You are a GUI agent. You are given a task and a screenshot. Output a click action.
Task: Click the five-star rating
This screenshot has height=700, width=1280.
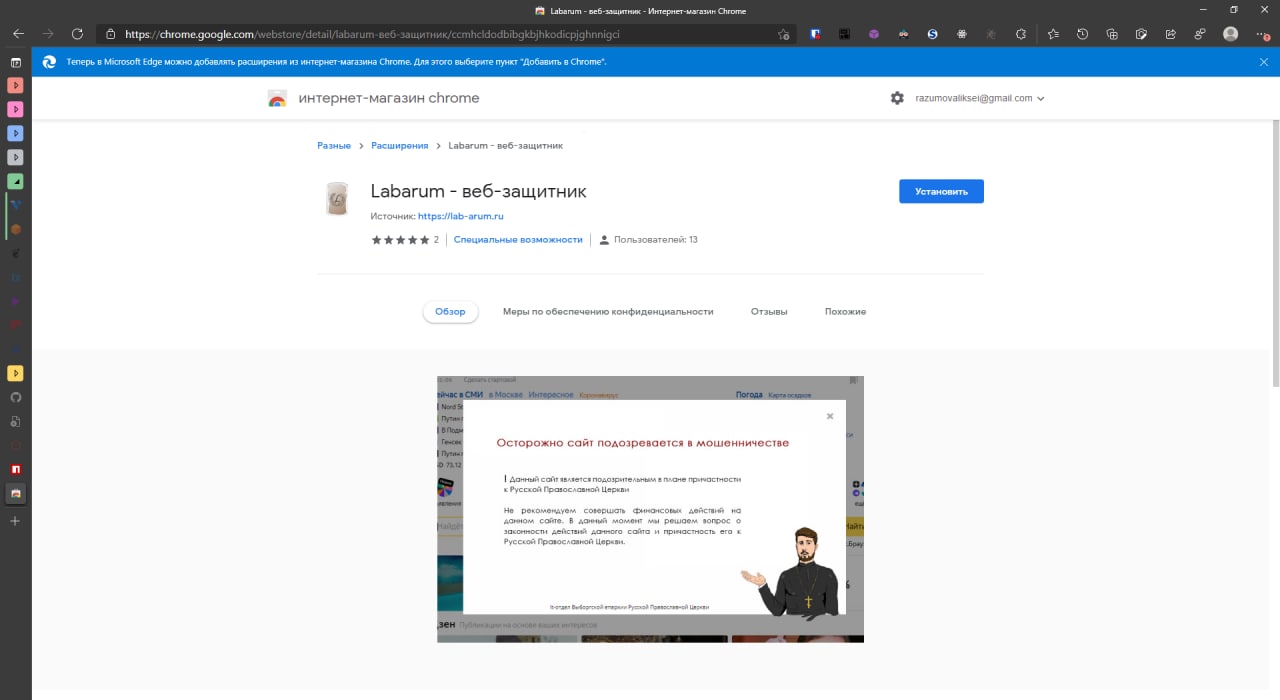[400, 240]
